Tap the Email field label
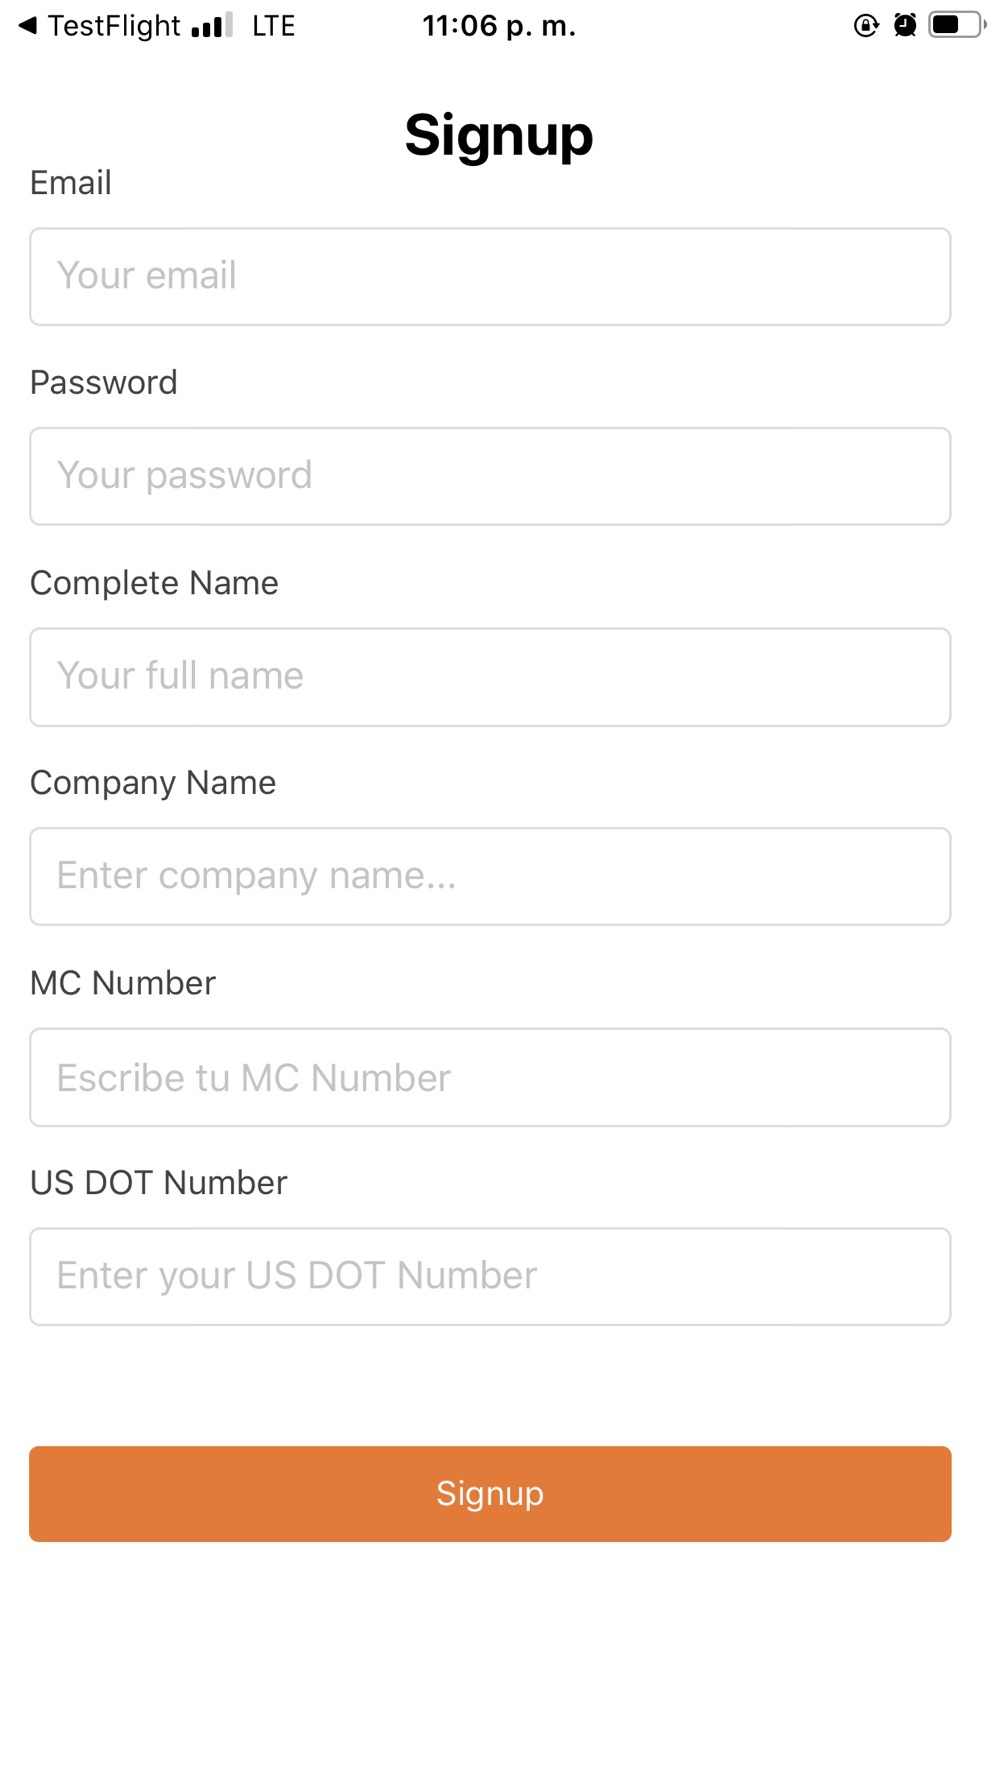Screen dimensions: 1000x1778 click(71, 183)
